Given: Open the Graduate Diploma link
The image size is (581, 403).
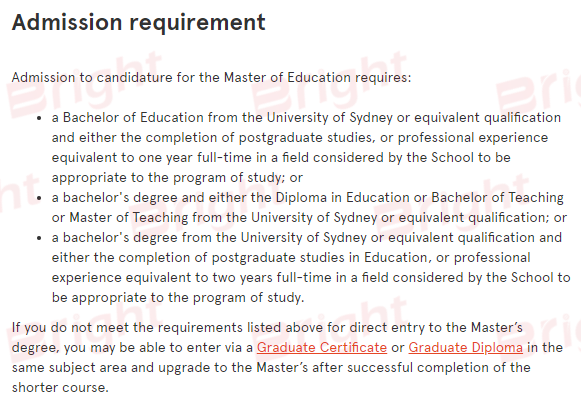Looking at the screenshot, I should click(465, 347).
